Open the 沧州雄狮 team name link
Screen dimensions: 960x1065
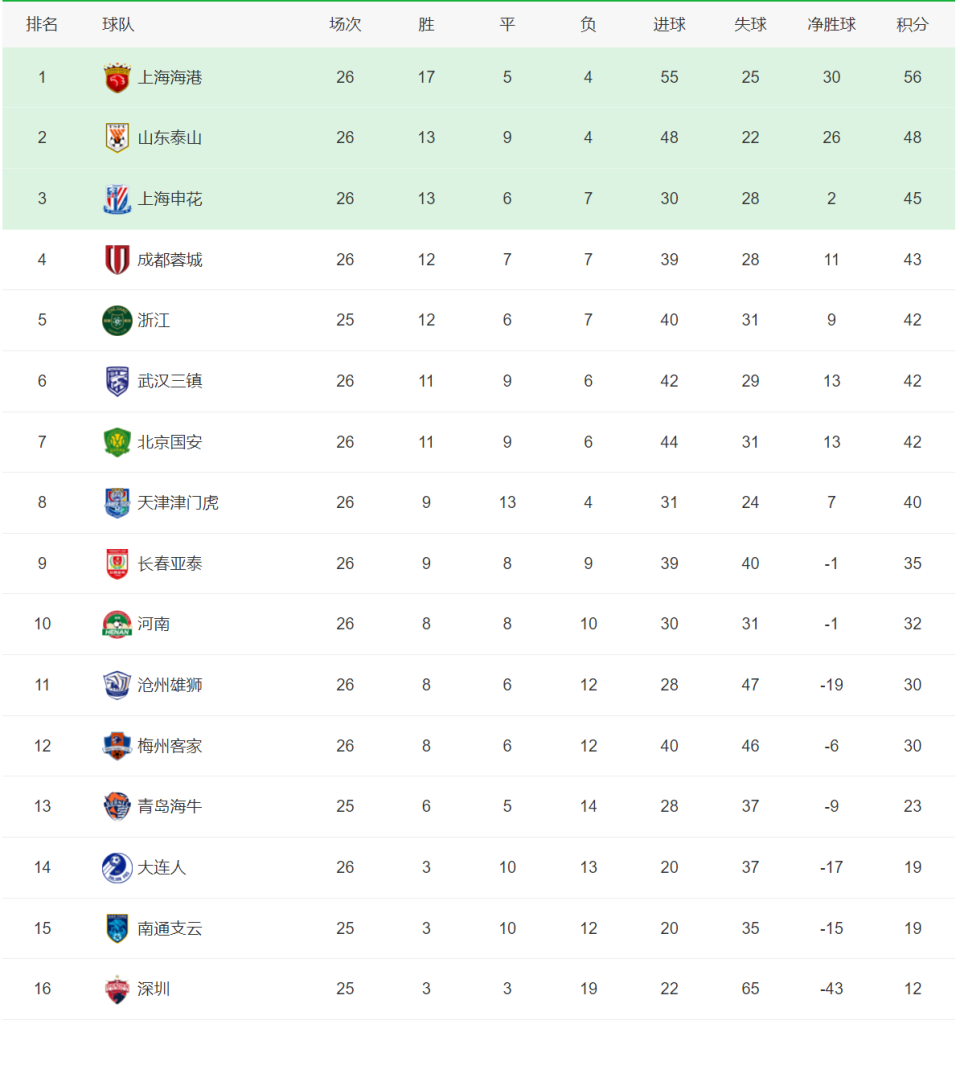[170, 685]
